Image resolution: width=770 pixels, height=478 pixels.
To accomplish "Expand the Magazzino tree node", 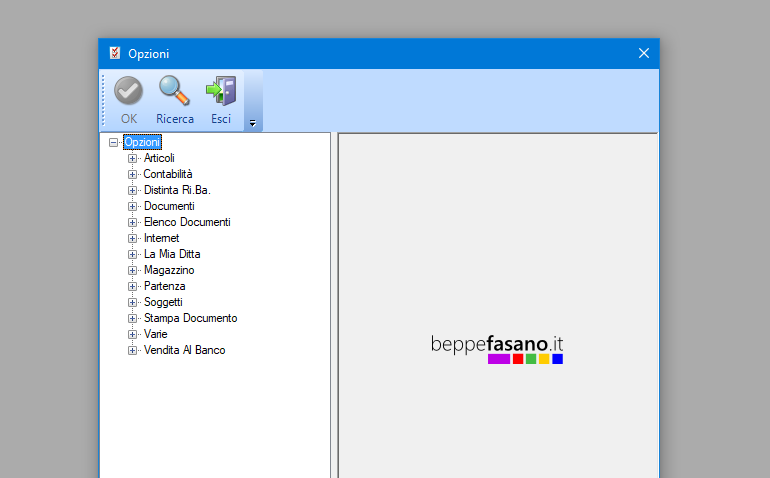I will click(x=132, y=270).
